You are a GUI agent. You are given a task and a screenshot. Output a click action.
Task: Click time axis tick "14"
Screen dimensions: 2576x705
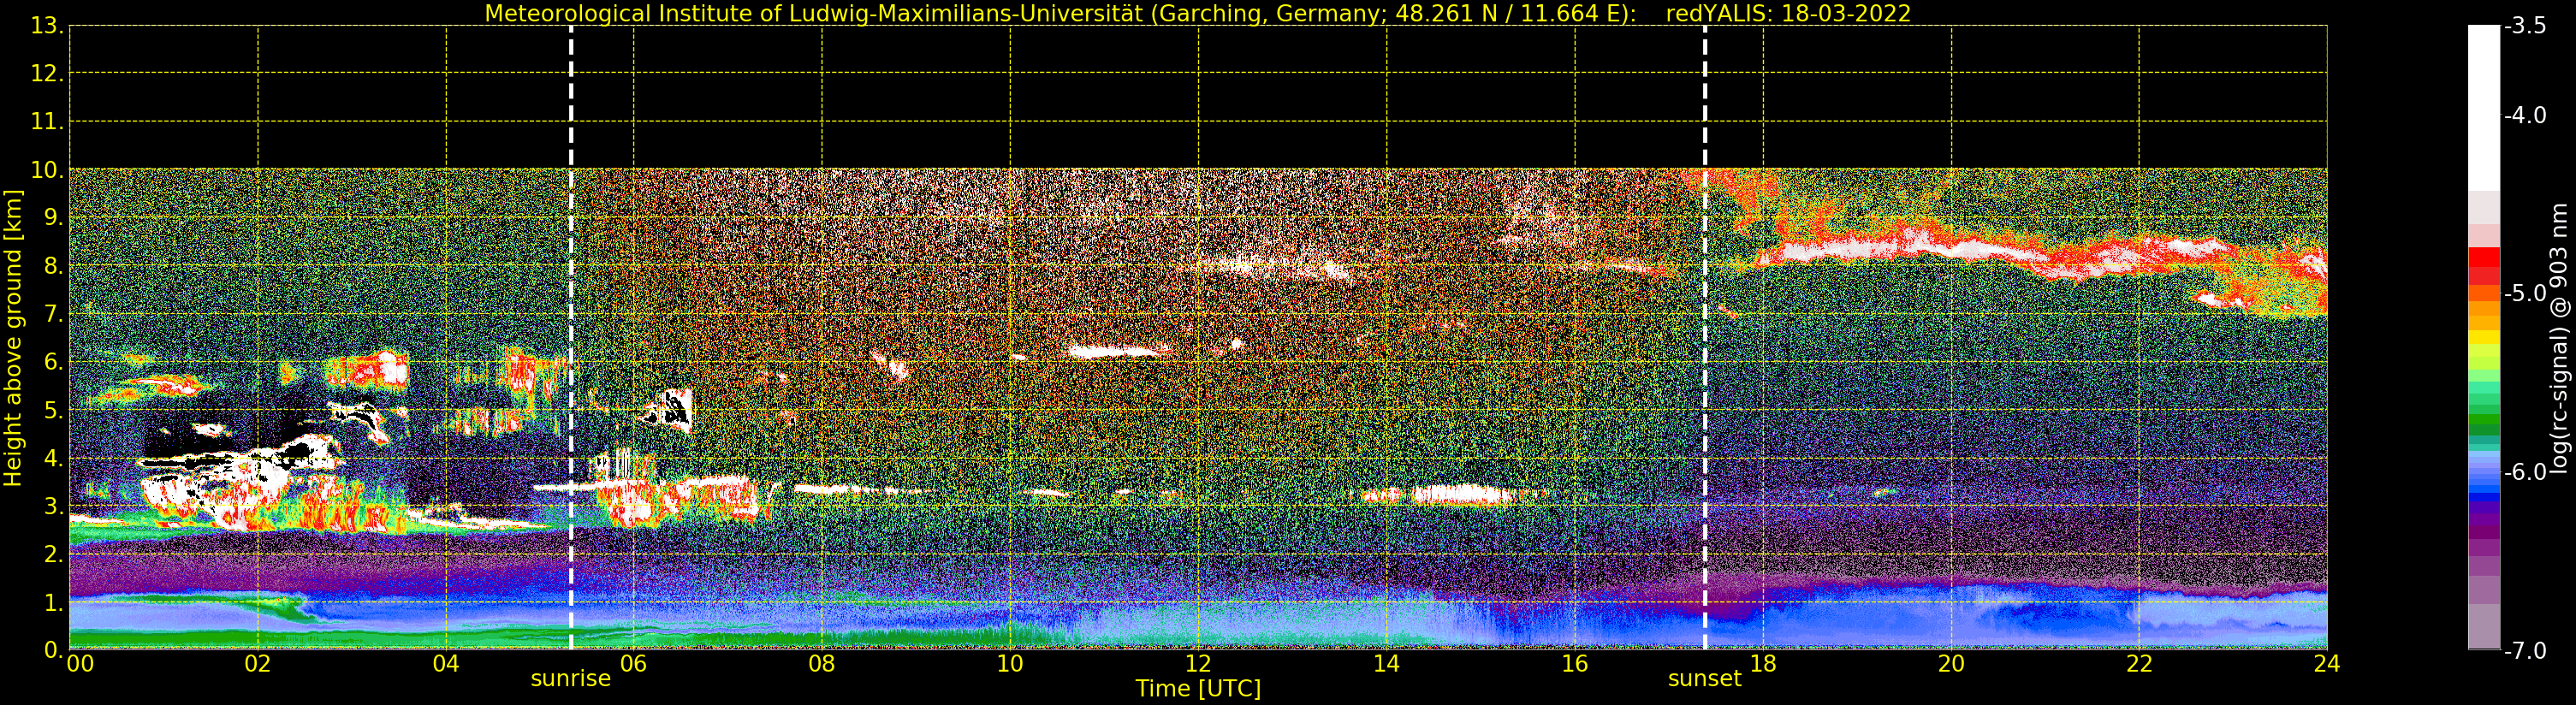[x=1386, y=664]
